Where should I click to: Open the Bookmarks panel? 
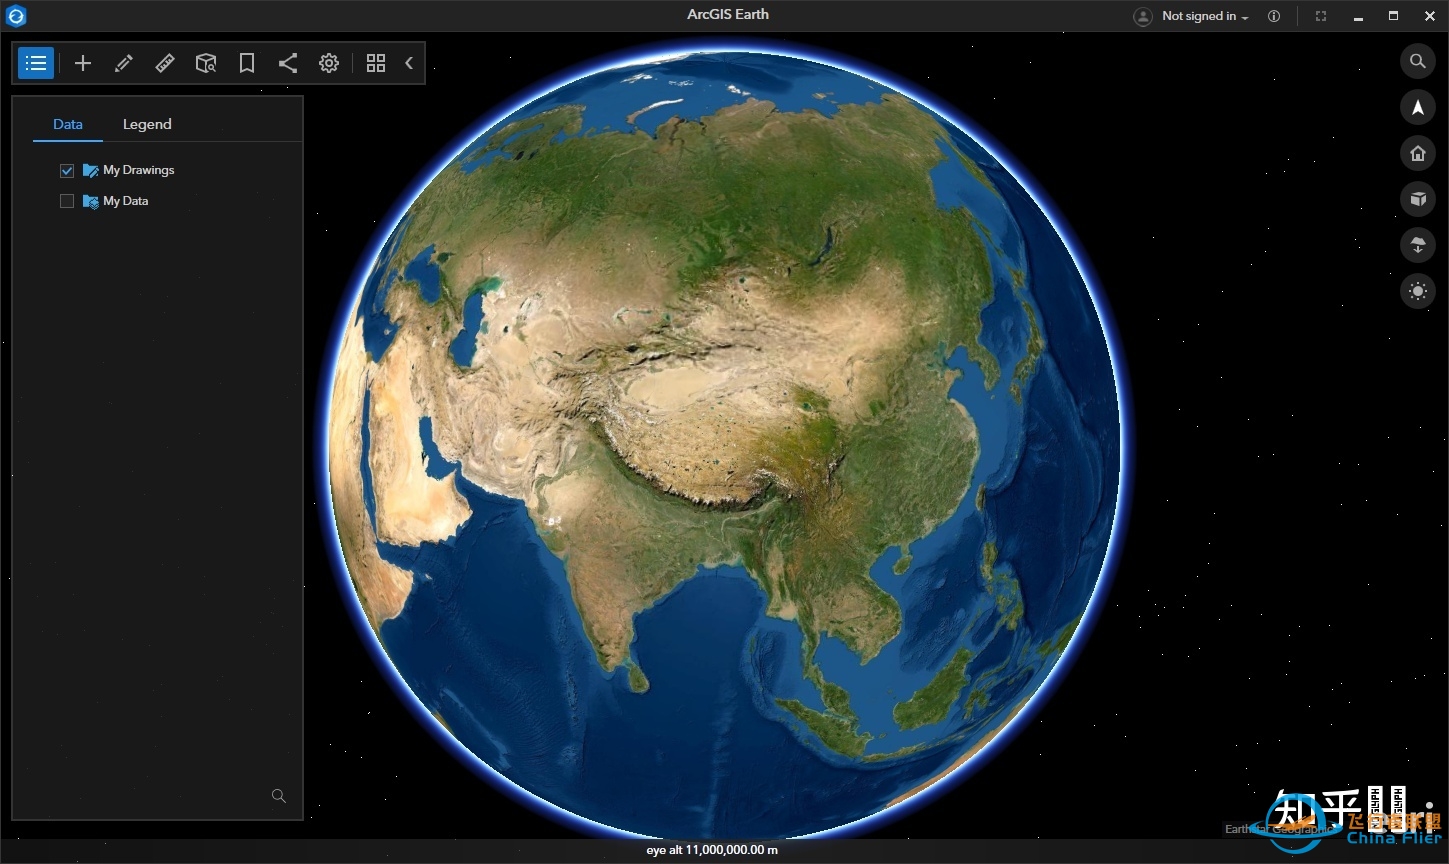247,63
